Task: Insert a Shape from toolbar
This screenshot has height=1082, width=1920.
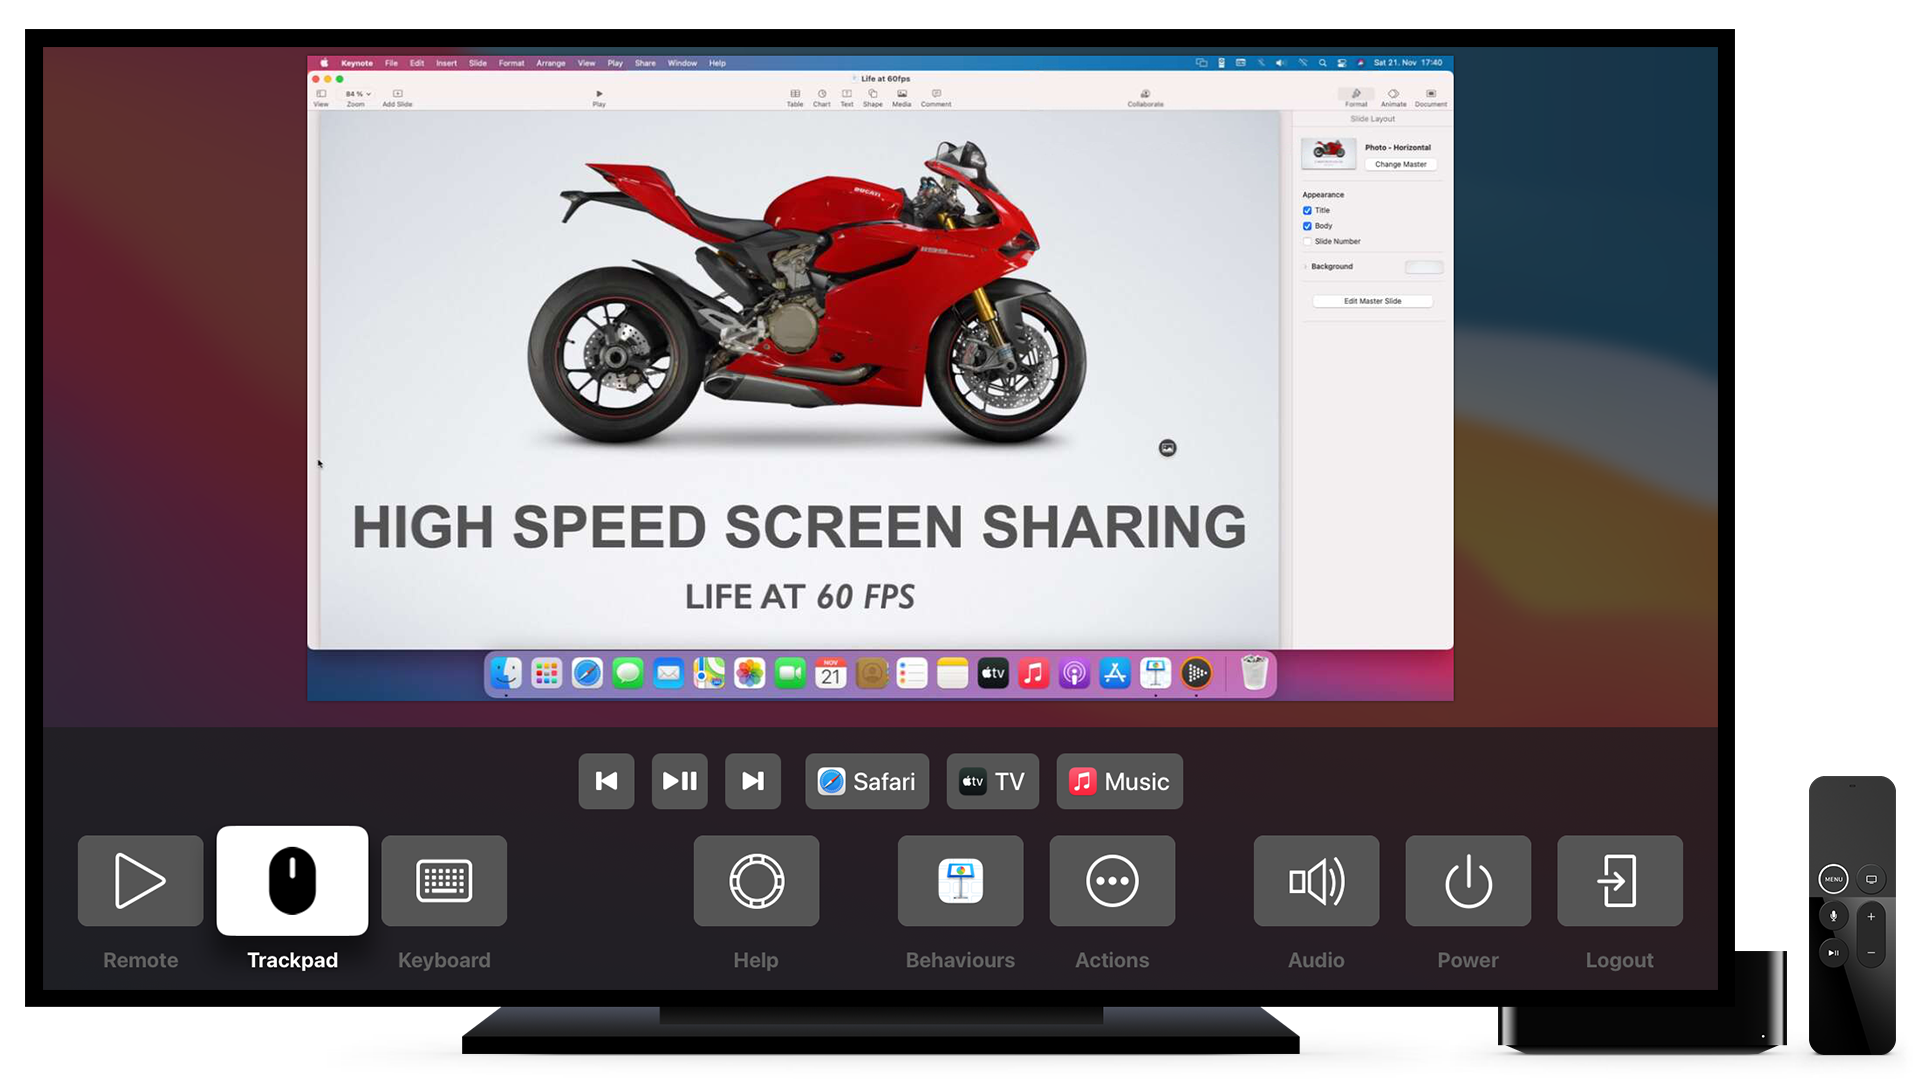Action: coord(873,97)
